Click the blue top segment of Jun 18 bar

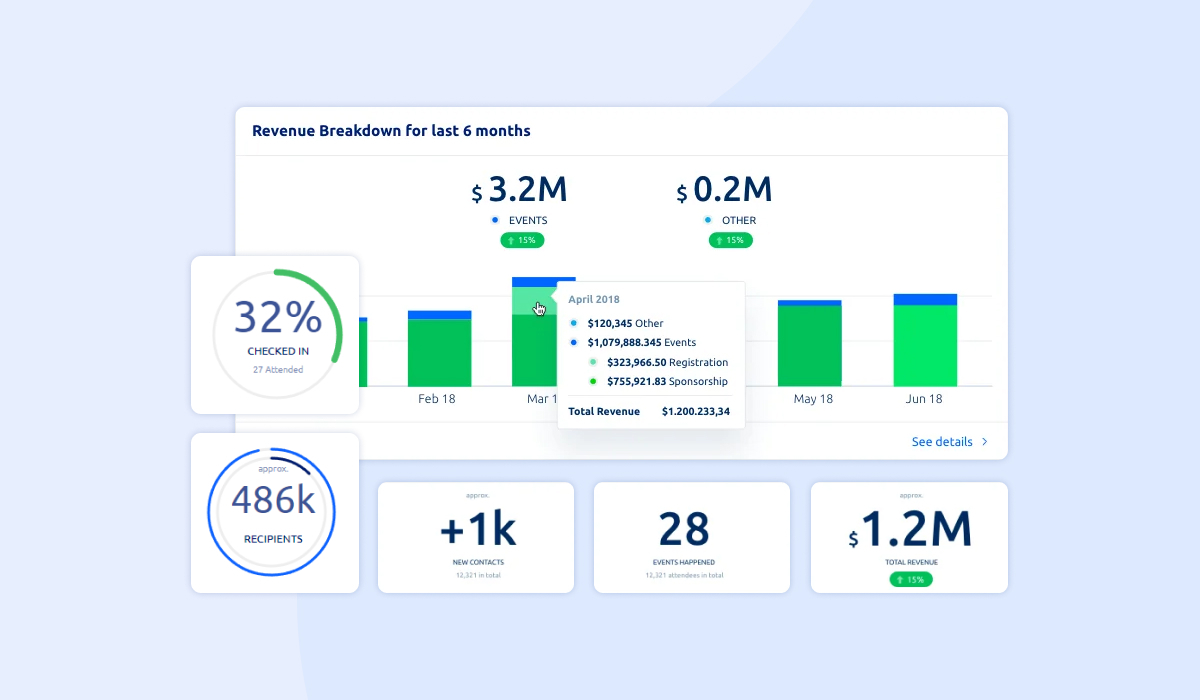coord(925,299)
